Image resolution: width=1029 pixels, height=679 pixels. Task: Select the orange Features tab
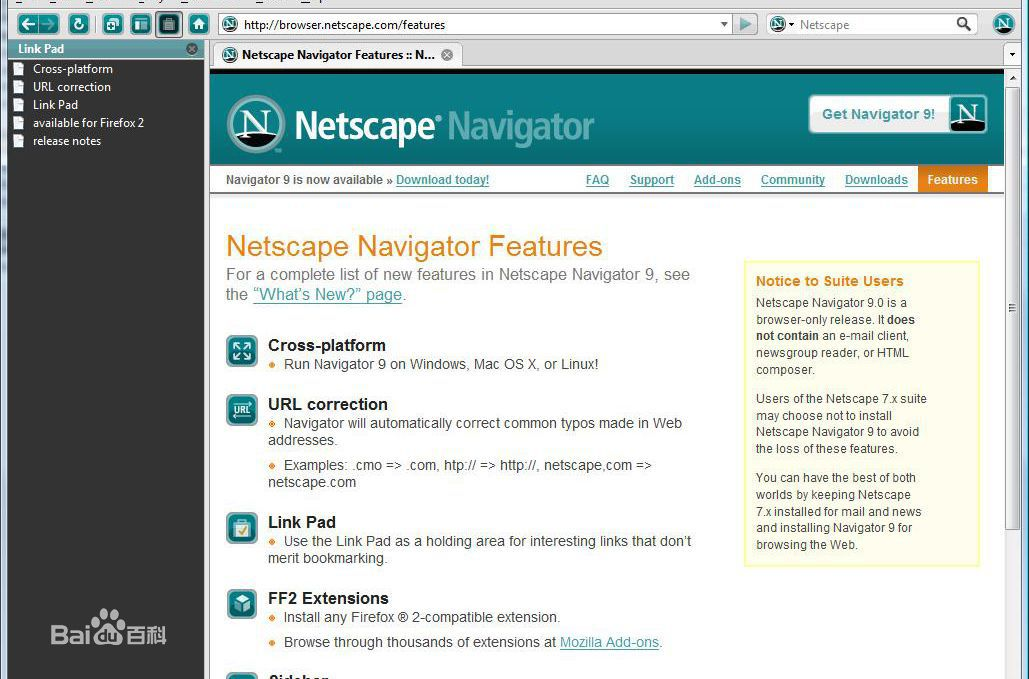(x=952, y=180)
